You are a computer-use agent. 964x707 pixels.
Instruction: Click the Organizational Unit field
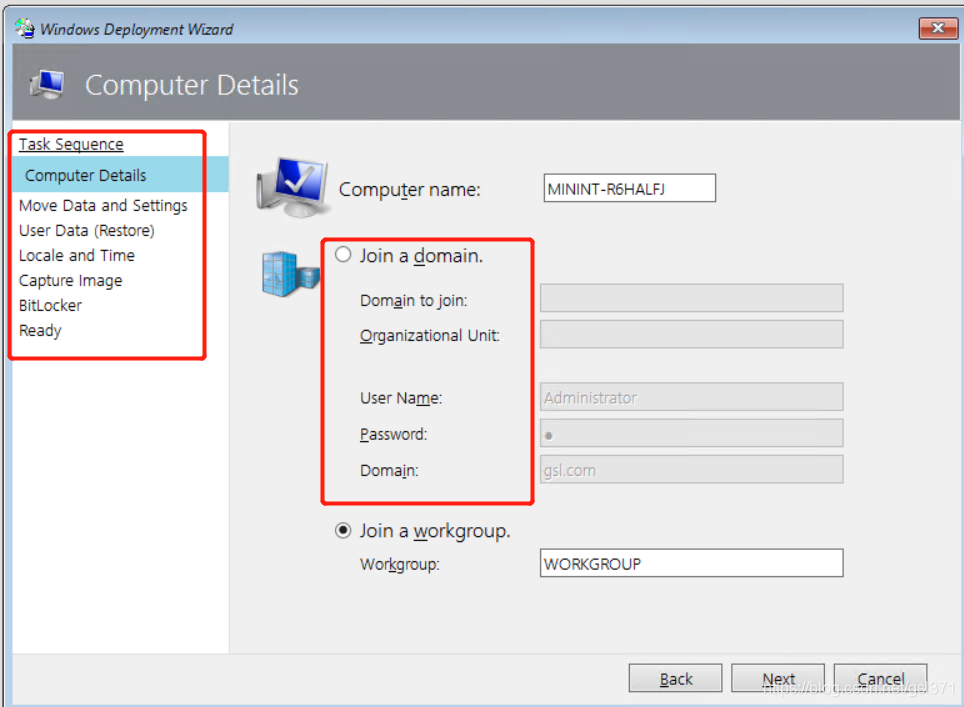[692, 334]
